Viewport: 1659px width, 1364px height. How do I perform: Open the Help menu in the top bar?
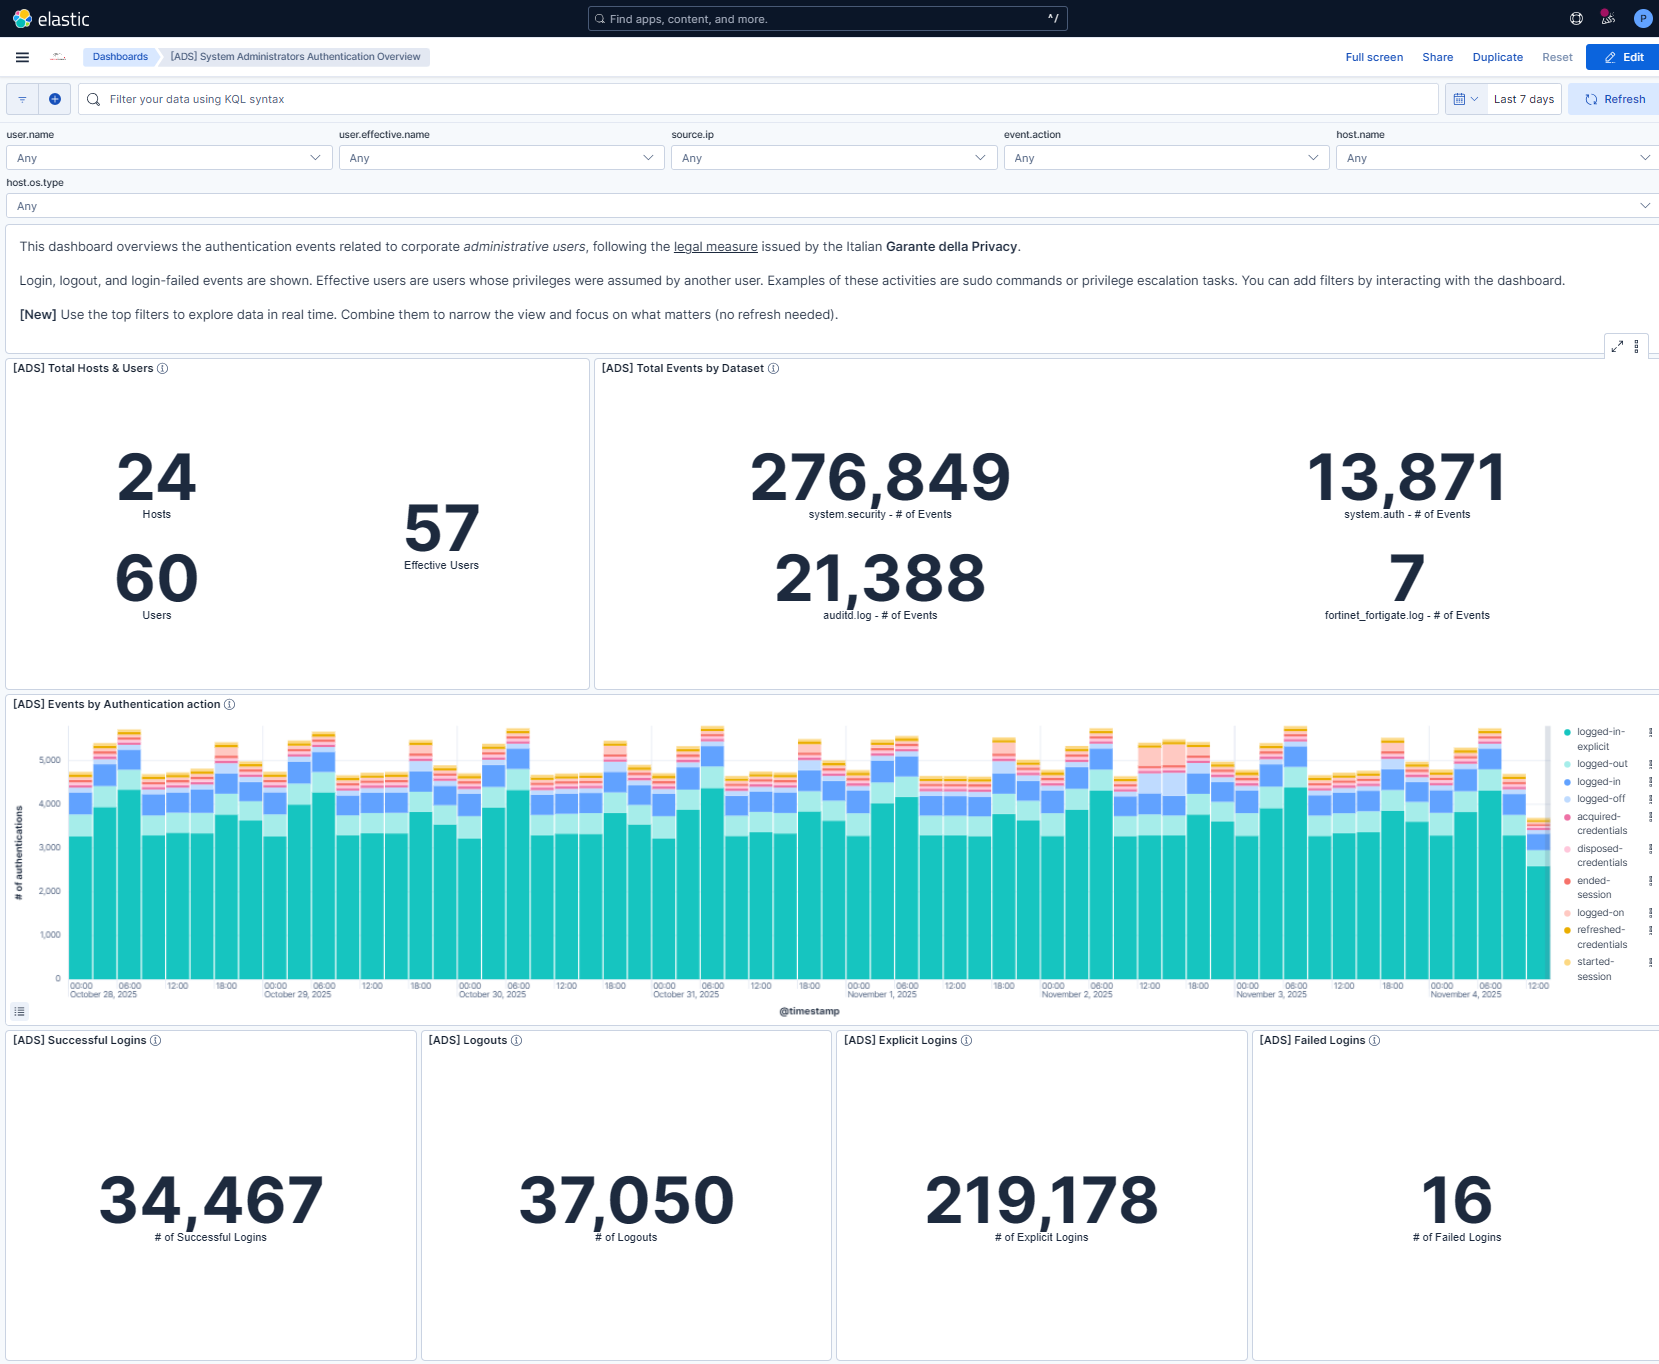(1575, 18)
